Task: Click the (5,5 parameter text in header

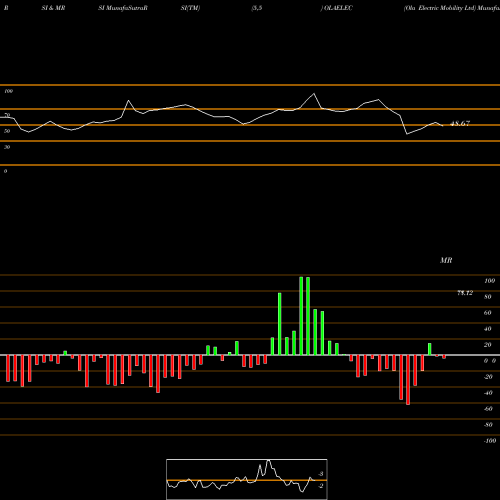Action: [x=257, y=8]
